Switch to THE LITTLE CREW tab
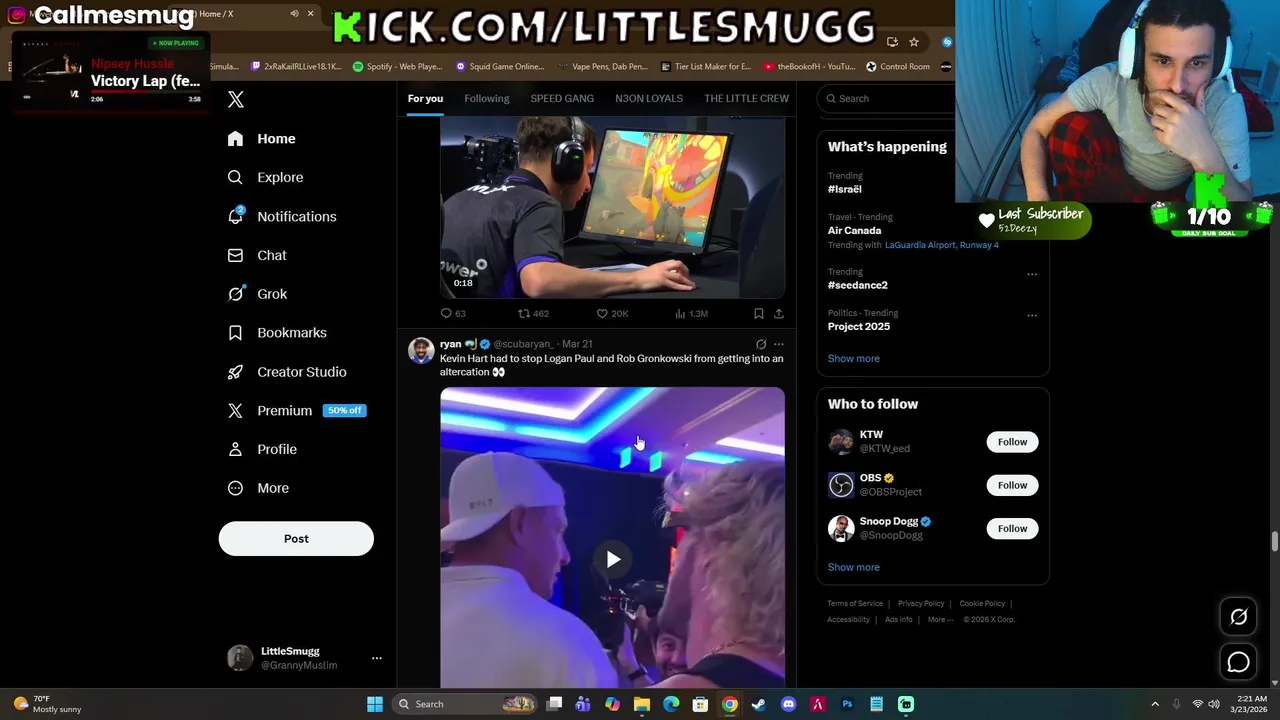The height and width of the screenshot is (720, 1280). coord(746,98)
